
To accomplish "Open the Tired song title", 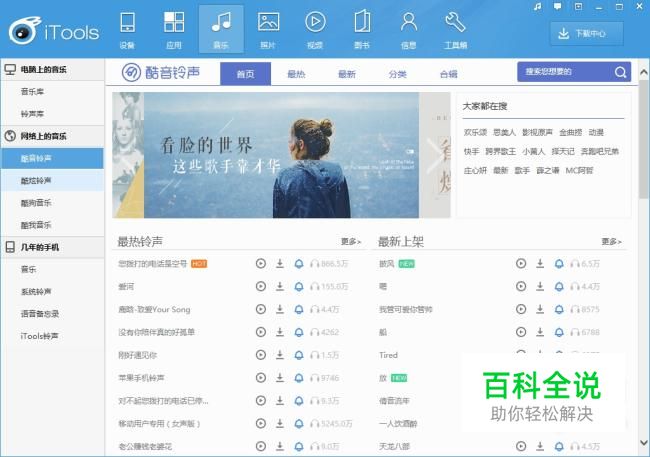I will click(x=388, y=355).
